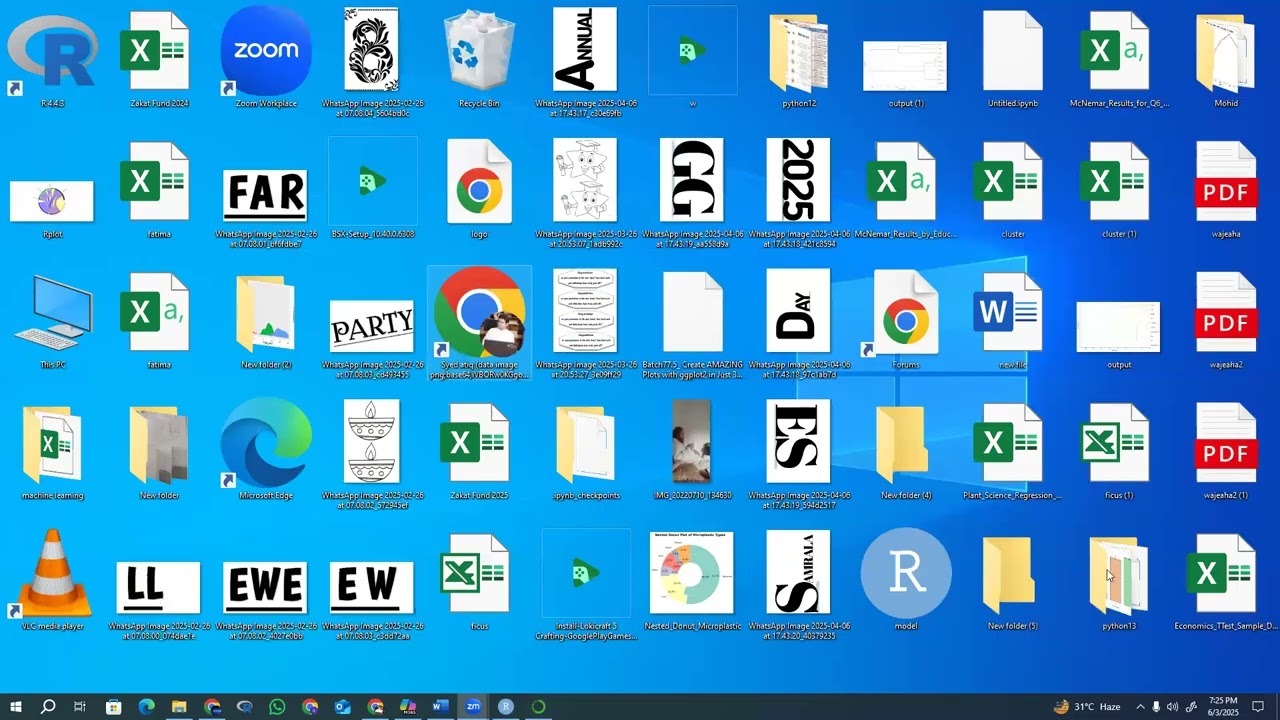Viewport: 1280px width, 720px height.
Task: Select the Recycle Bin icon
Action: [x=479, y=52]
